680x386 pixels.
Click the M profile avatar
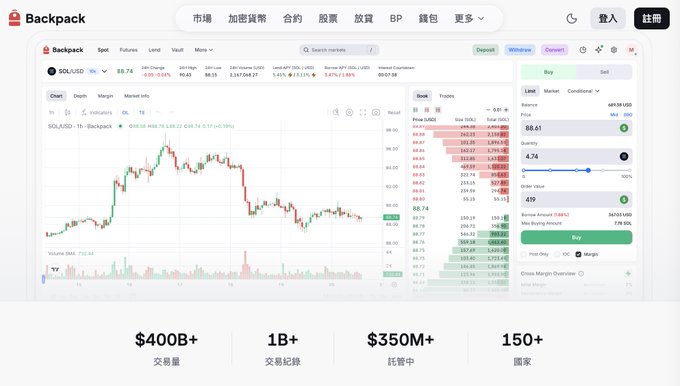(x=631, y=50)
